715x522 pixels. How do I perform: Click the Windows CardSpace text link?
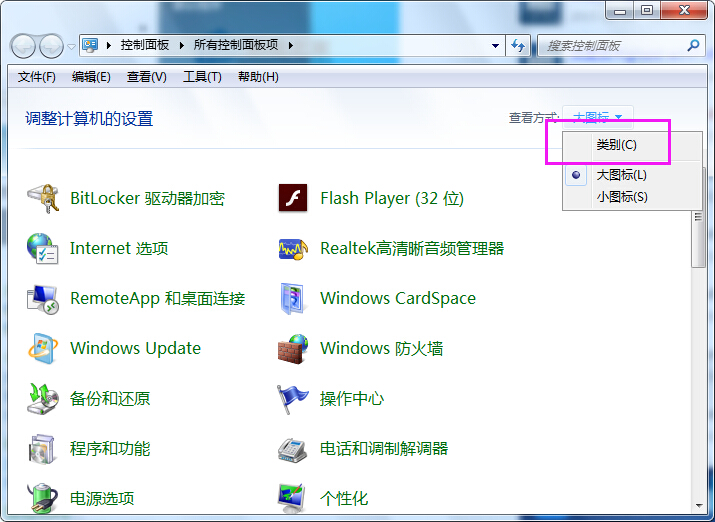pyautogui.click(x=398, y=299)
